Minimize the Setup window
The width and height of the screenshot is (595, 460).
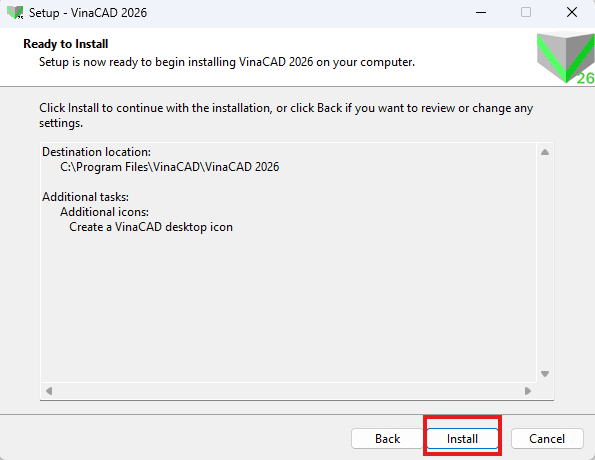[x=481, y=13]
